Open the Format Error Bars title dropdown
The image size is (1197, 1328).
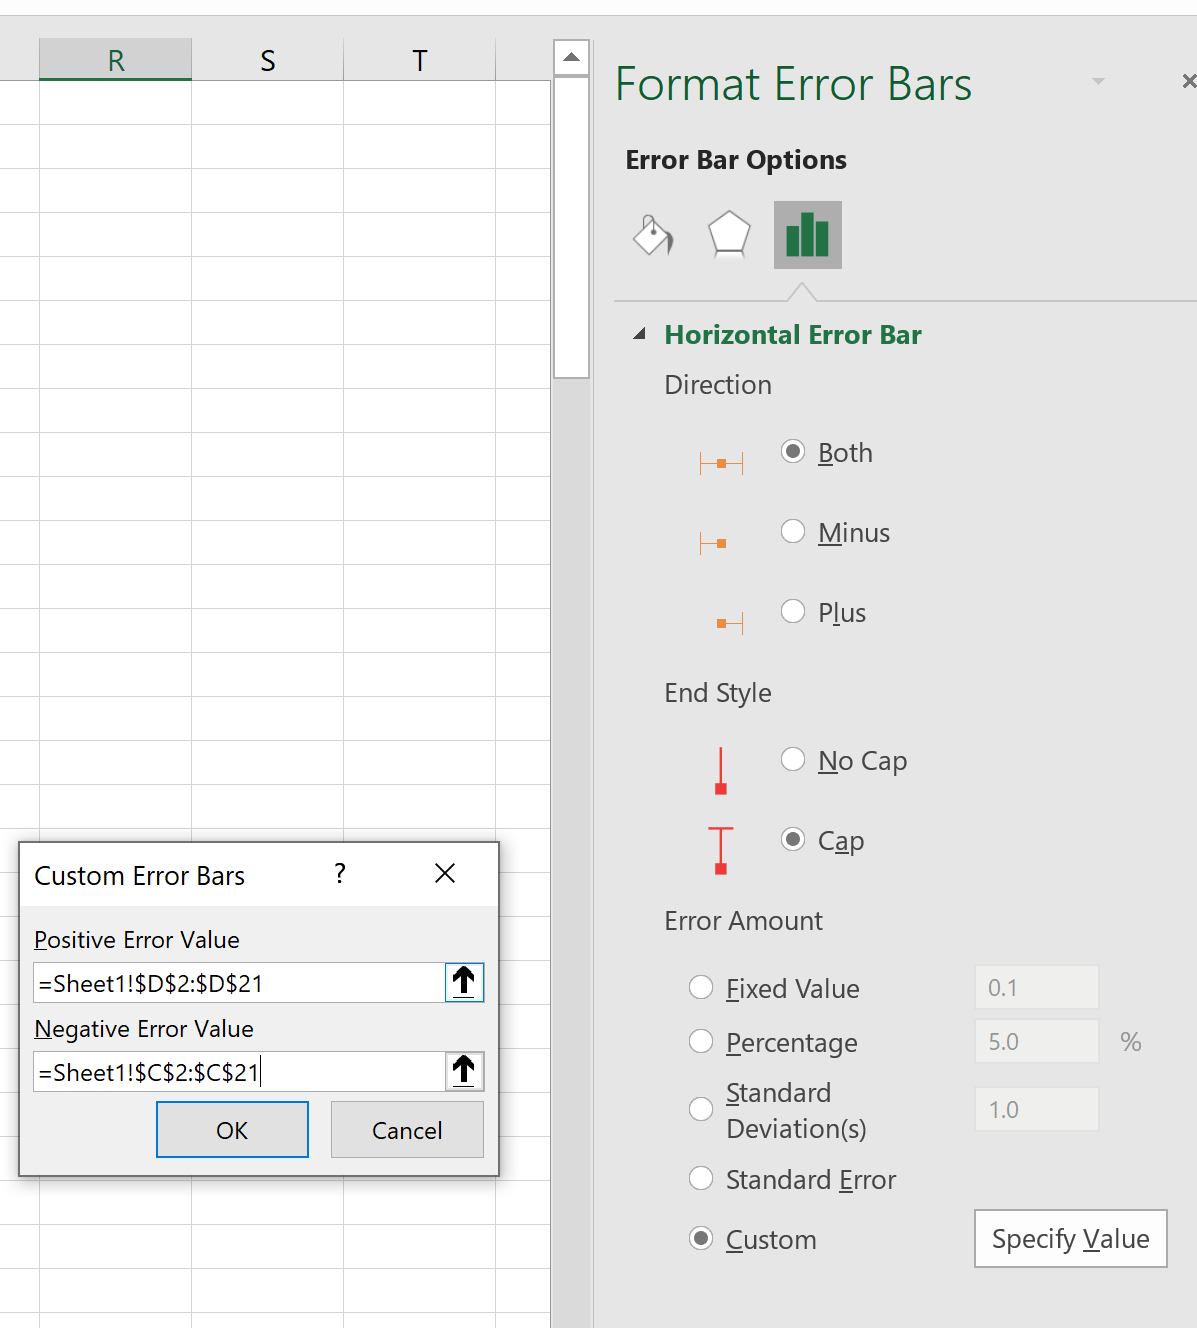click(1098, 81)
